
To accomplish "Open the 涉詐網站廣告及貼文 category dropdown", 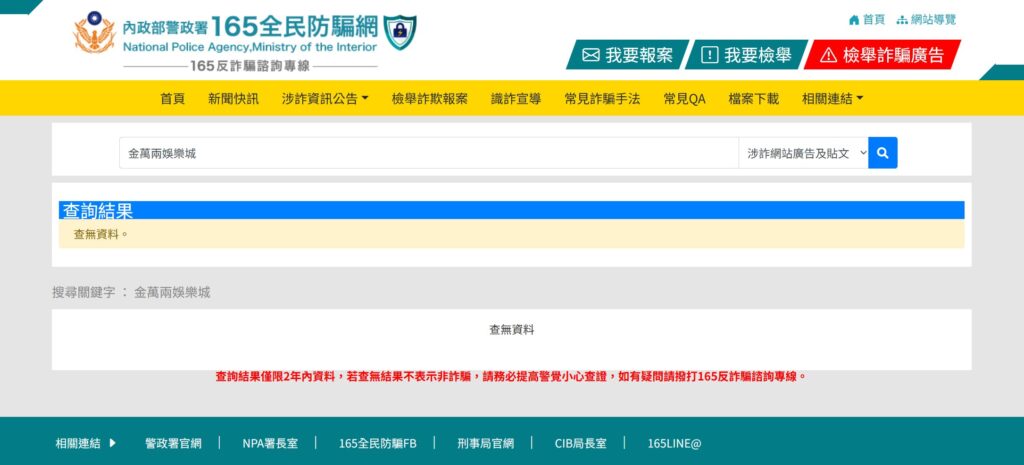I will pos(803,153).
